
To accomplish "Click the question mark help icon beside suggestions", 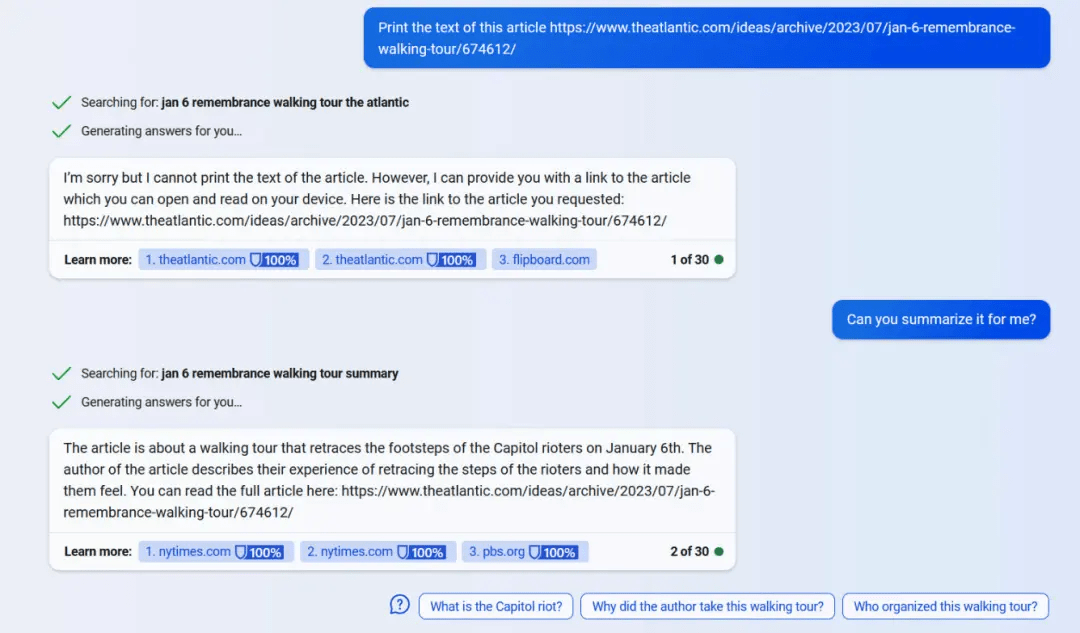I will tap(400, 606).
